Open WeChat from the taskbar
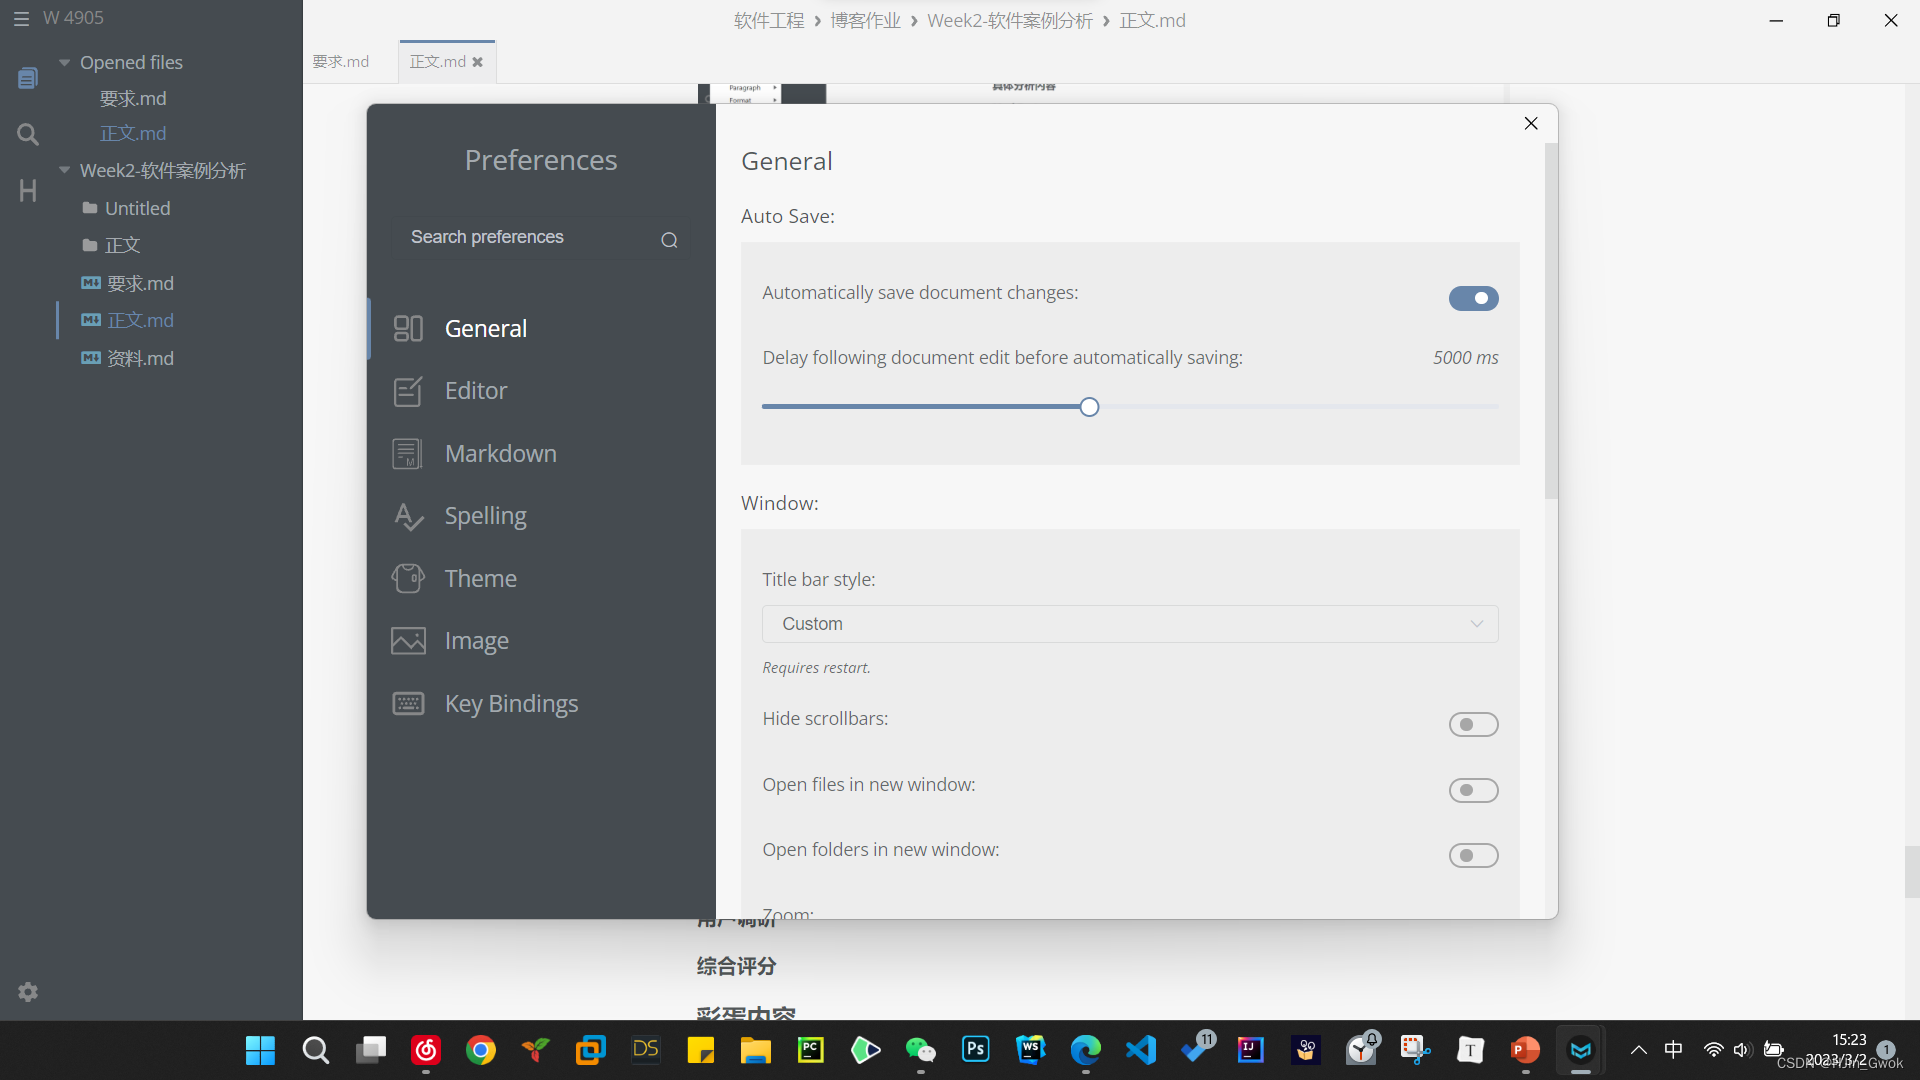This screenshot has width=1920, height=1080. (920, 1050)
